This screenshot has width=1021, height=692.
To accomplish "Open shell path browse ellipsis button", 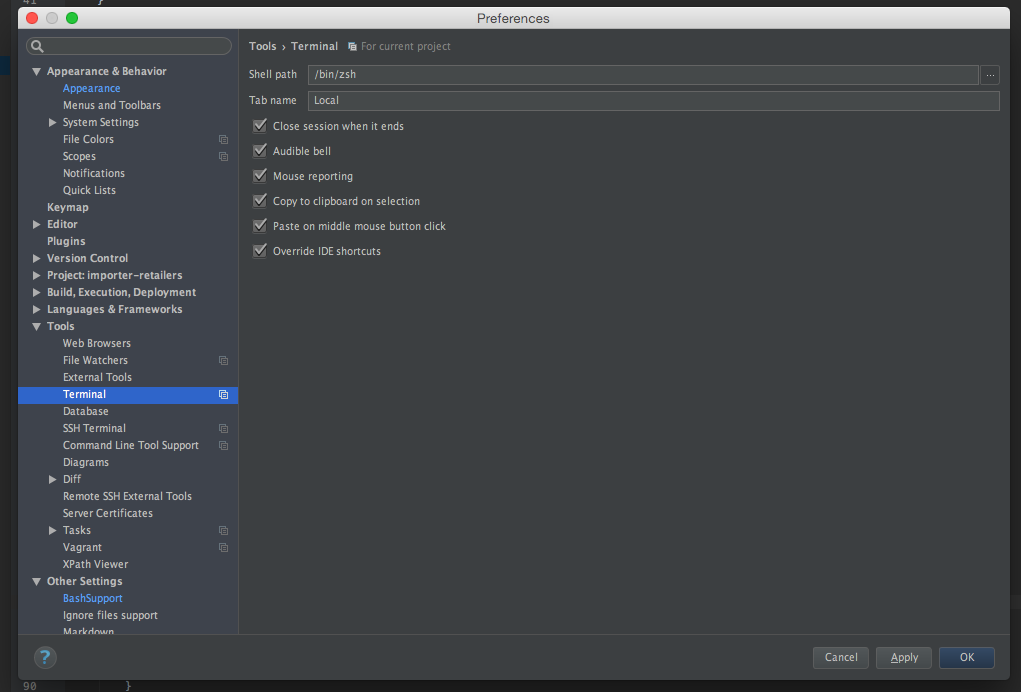I will (990, 75).
